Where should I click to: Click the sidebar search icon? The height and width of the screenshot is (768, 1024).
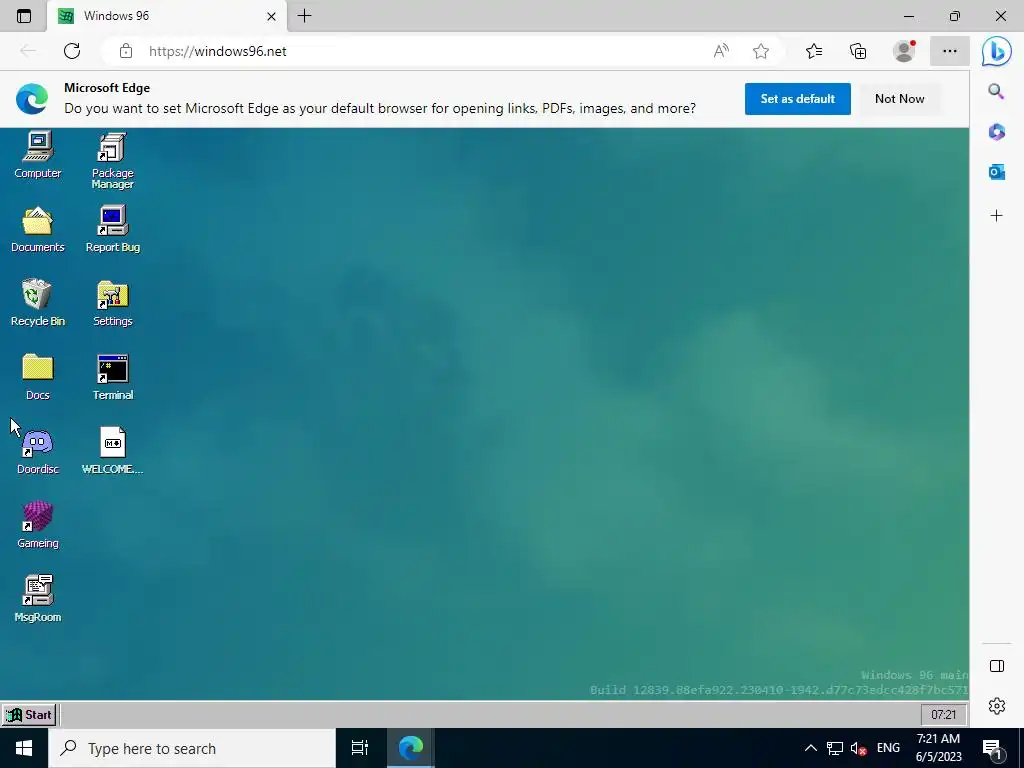pyautogui.click(x=996, y=91)
